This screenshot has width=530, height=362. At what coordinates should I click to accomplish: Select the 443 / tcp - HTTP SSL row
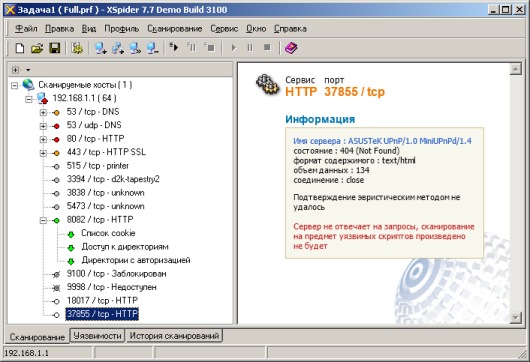coord(106,152)
